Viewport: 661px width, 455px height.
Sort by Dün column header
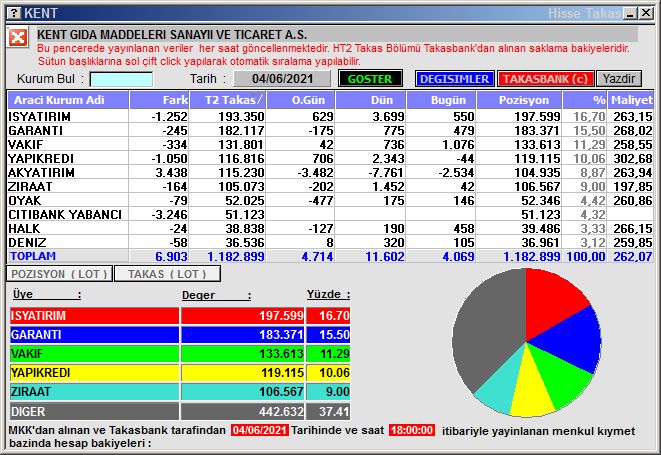[371, 100]
